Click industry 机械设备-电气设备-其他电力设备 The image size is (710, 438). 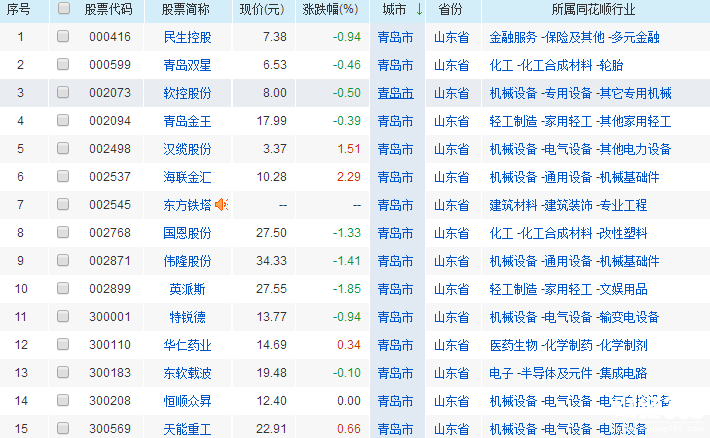[580, 149]
